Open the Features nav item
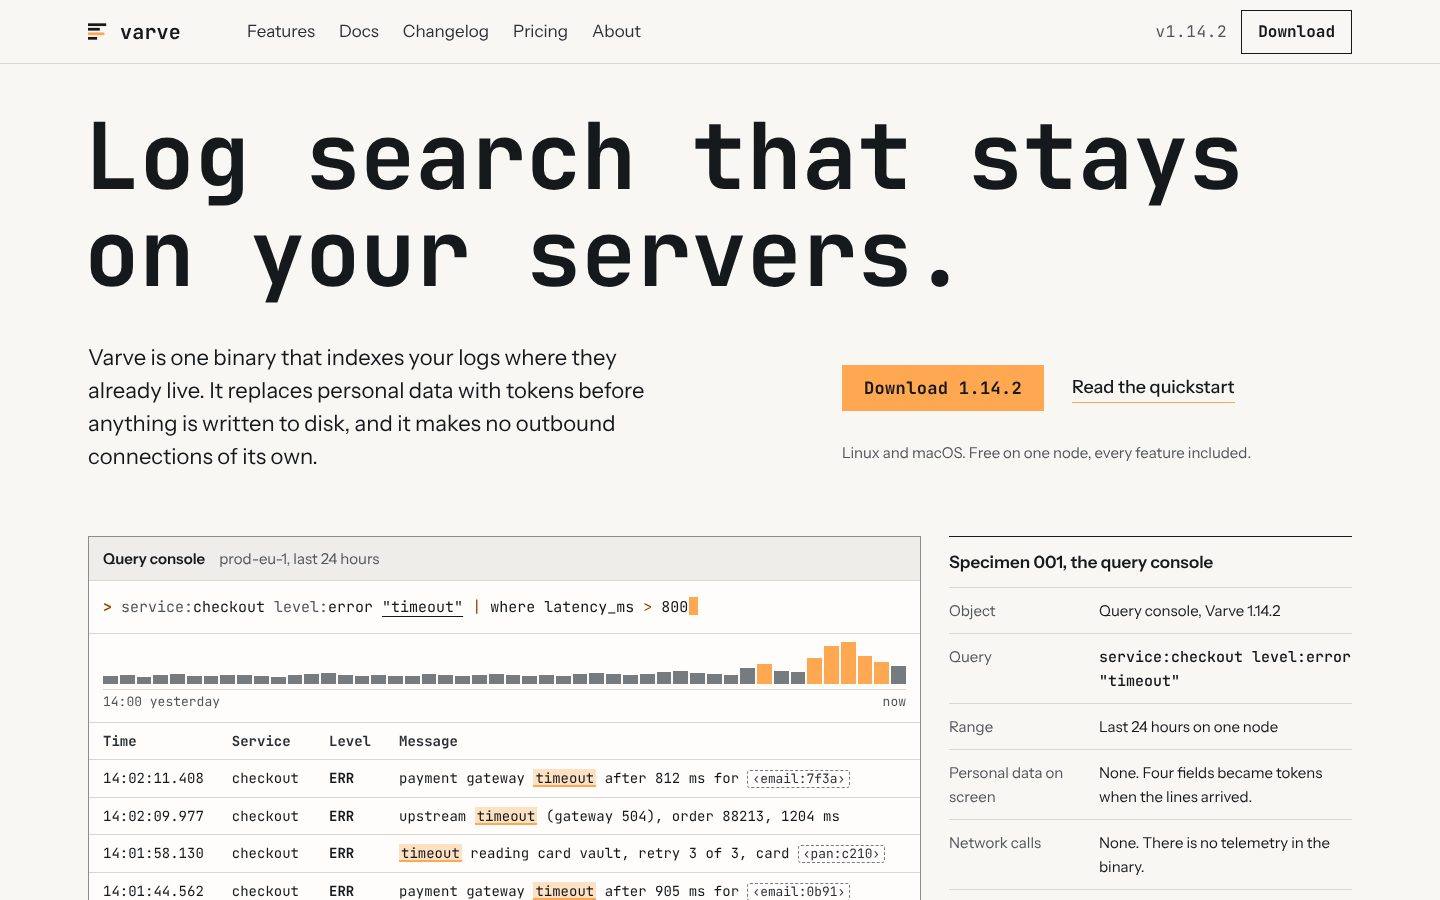 [x=281, y=32]
